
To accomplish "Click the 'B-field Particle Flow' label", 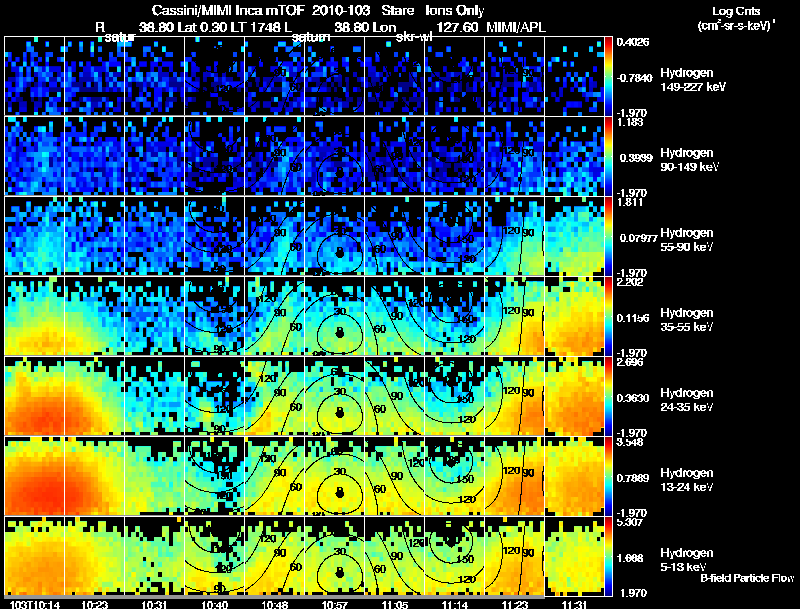I will (x=747, y=578).
